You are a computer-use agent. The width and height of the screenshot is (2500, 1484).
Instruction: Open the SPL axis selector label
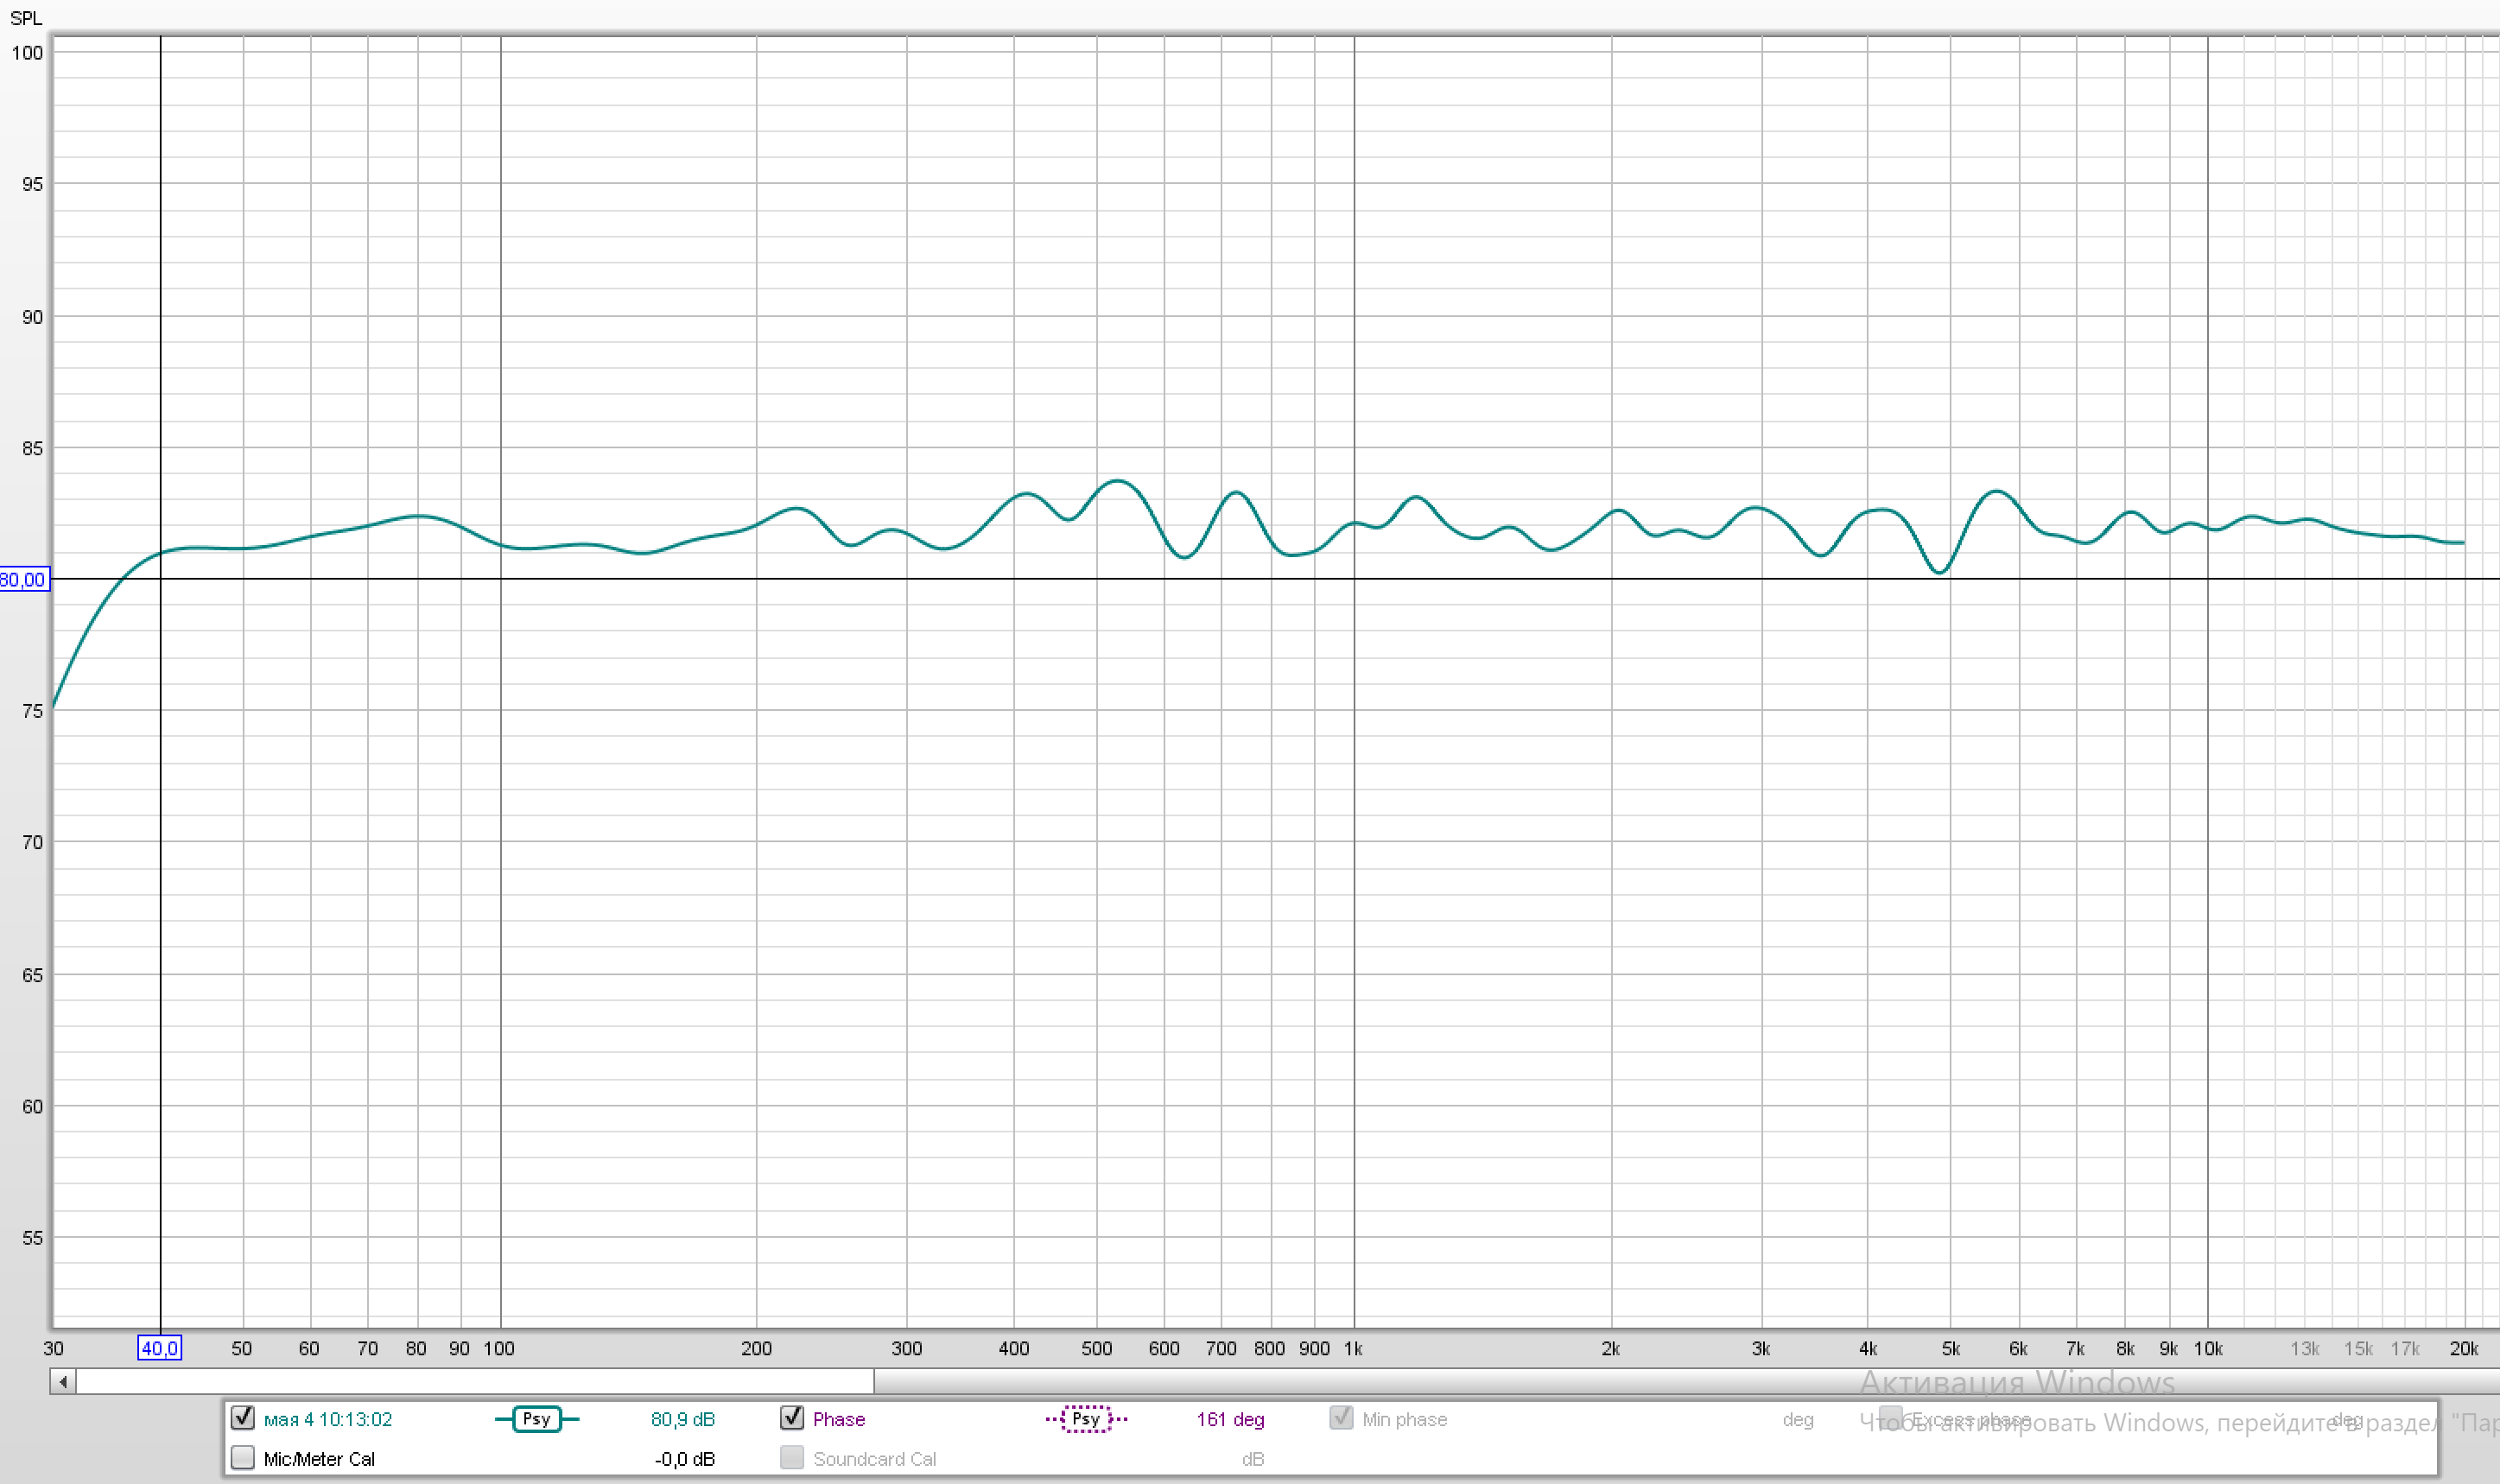click(x=26, y=18)
